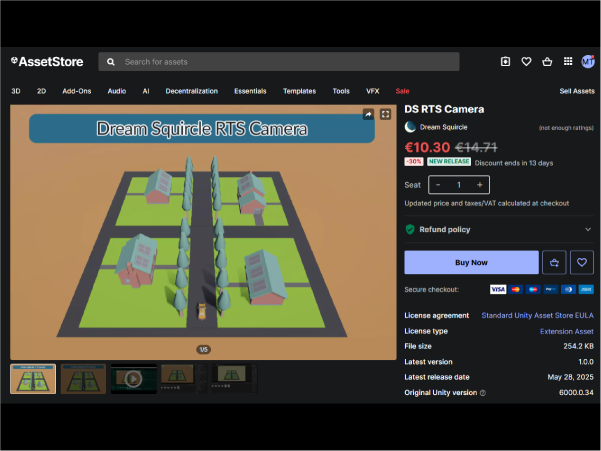Screen dimensions: 601x451
Task: Open Standard Unity Asset Store EULA link
Action: coord(537,315)
